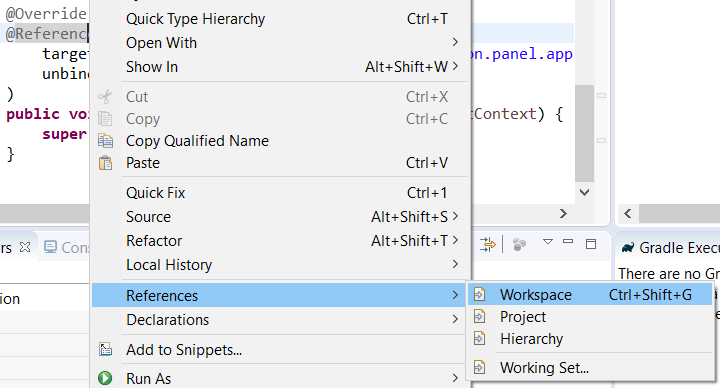Click the Copy icon in context menu

point(105,118)
